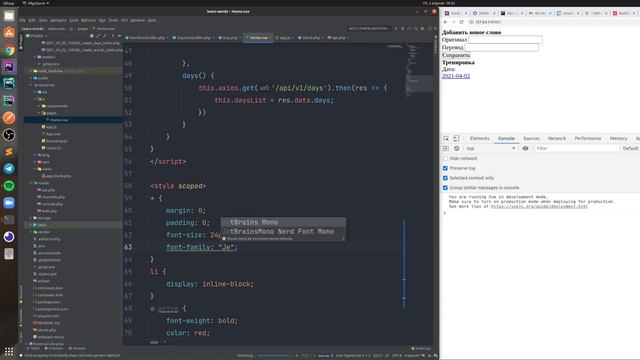Open Project view dropdown in panel header

pyautogui.click(x=36, y=36)
